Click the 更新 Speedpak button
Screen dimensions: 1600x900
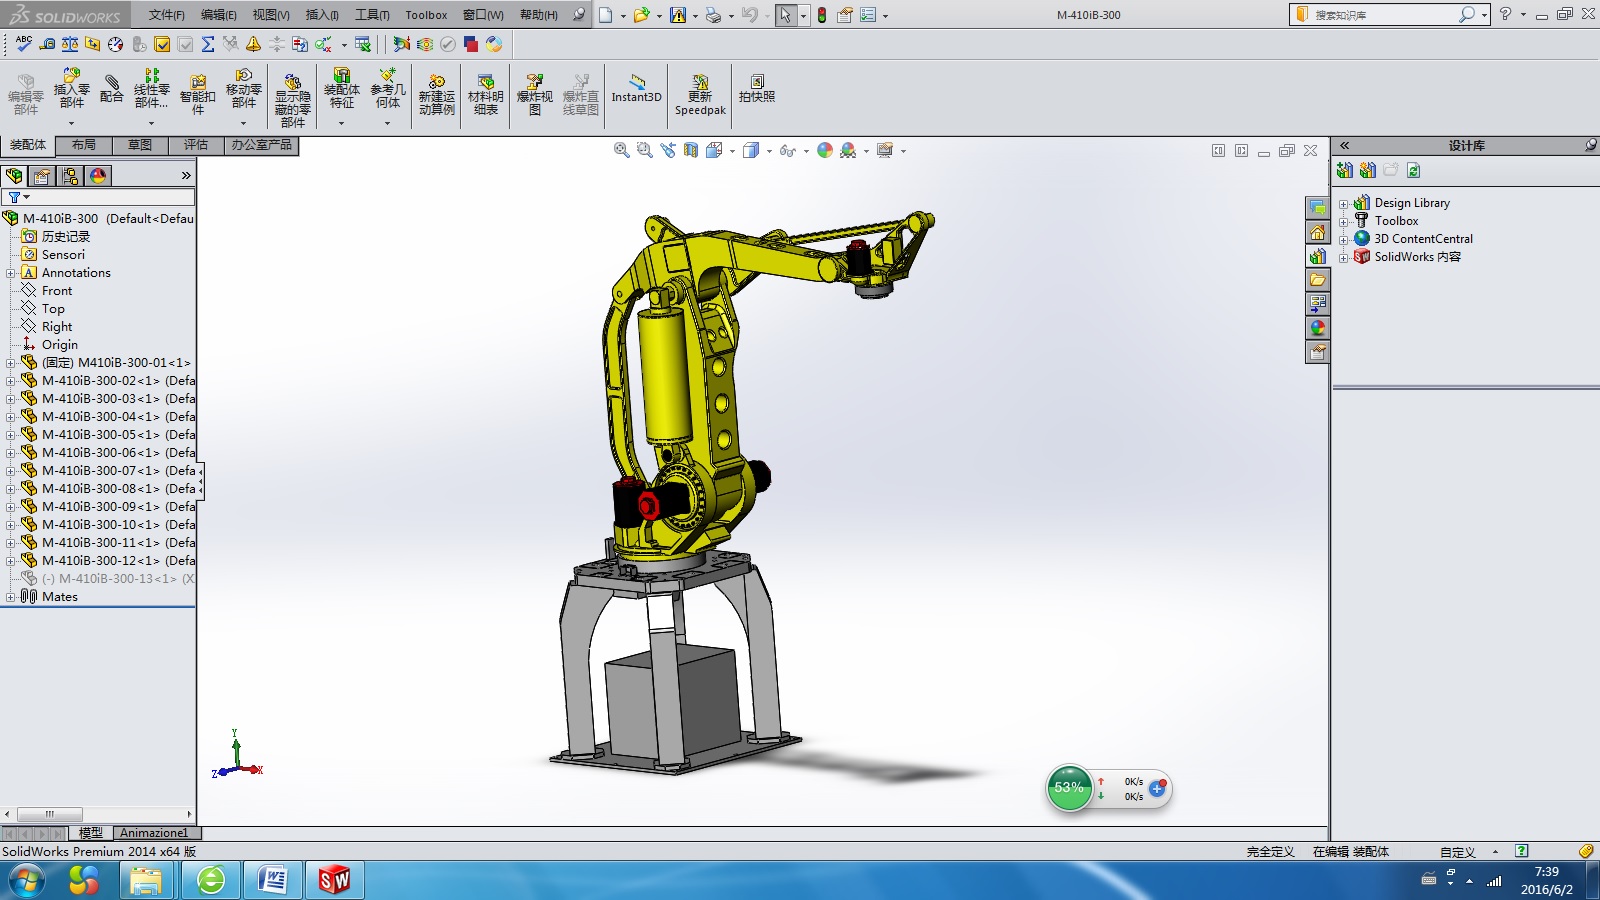click(700, 94)
